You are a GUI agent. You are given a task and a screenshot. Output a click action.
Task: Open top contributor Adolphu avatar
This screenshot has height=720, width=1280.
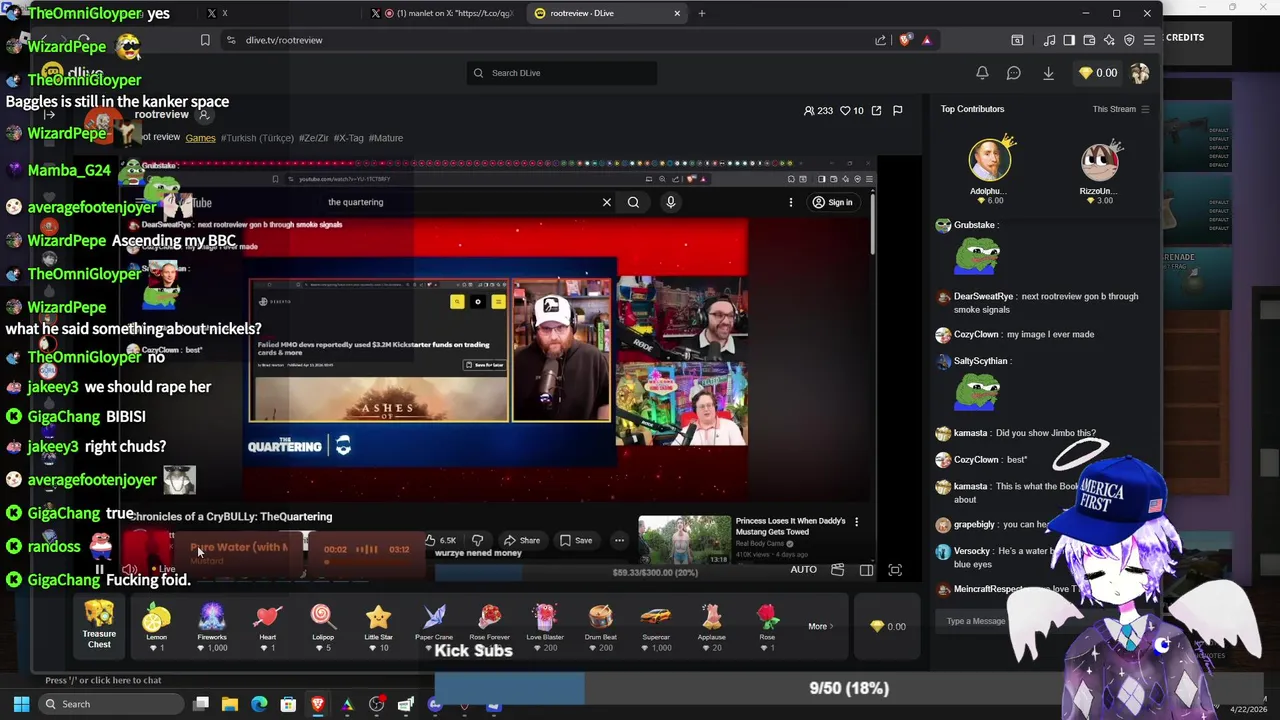(988, 160)
